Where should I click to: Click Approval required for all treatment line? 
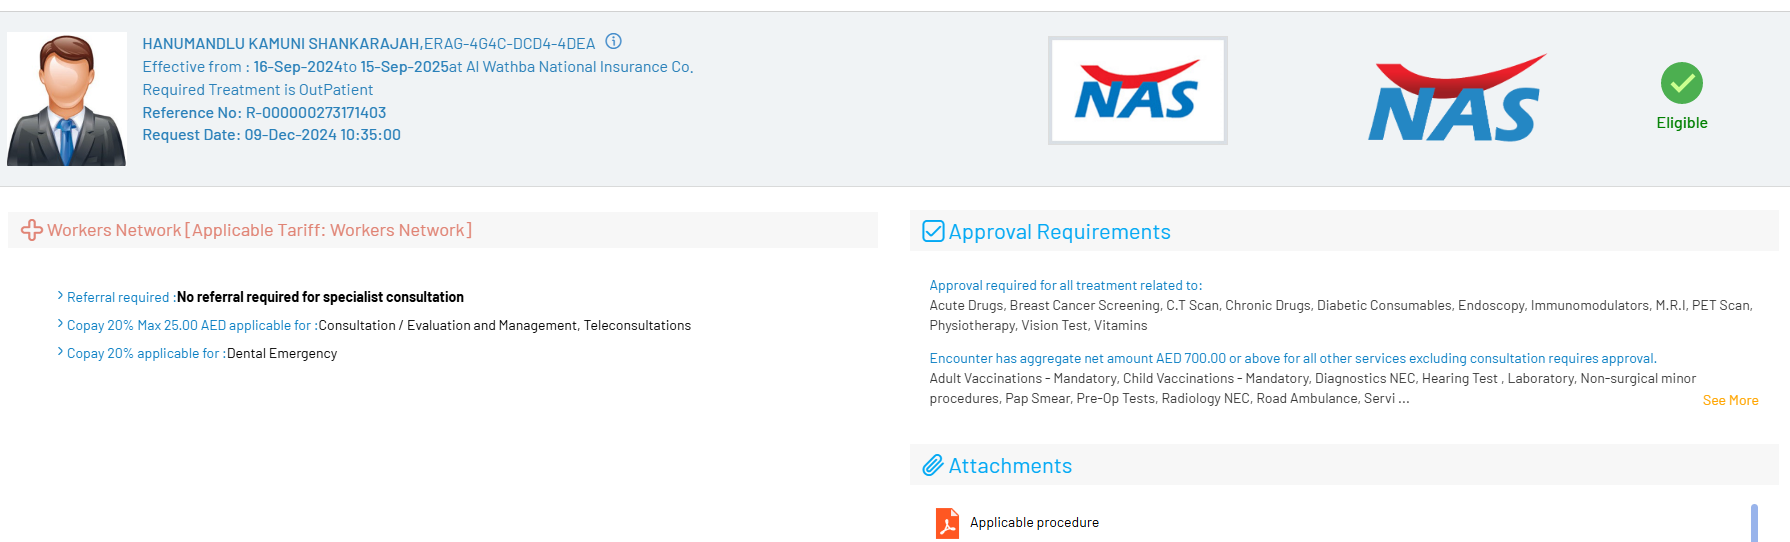[1066, 286]
